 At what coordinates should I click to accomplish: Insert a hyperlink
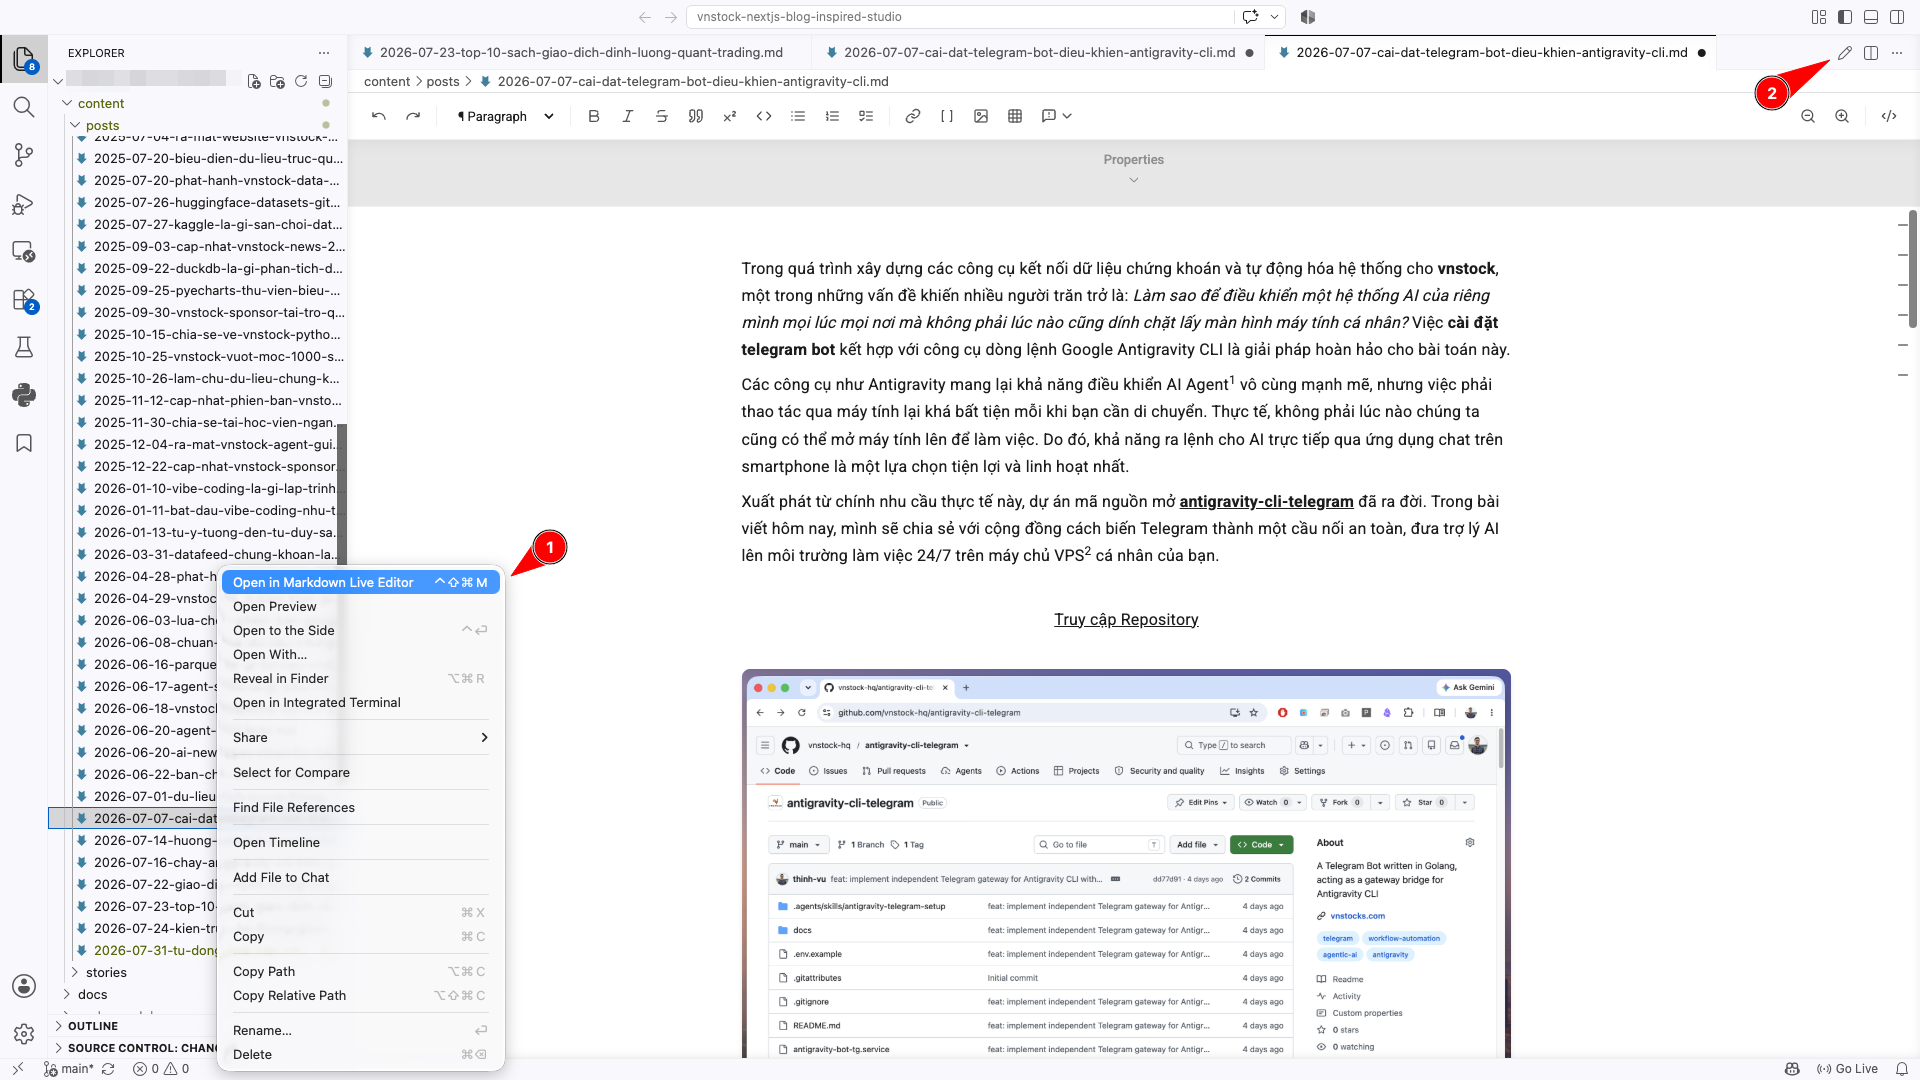click(913, 116)
